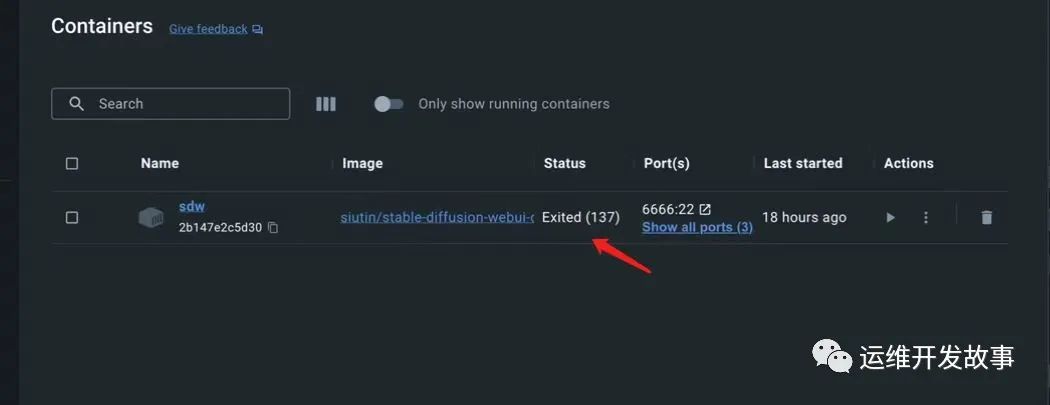Expand Show all ports (3)

[x=697, y=227]
